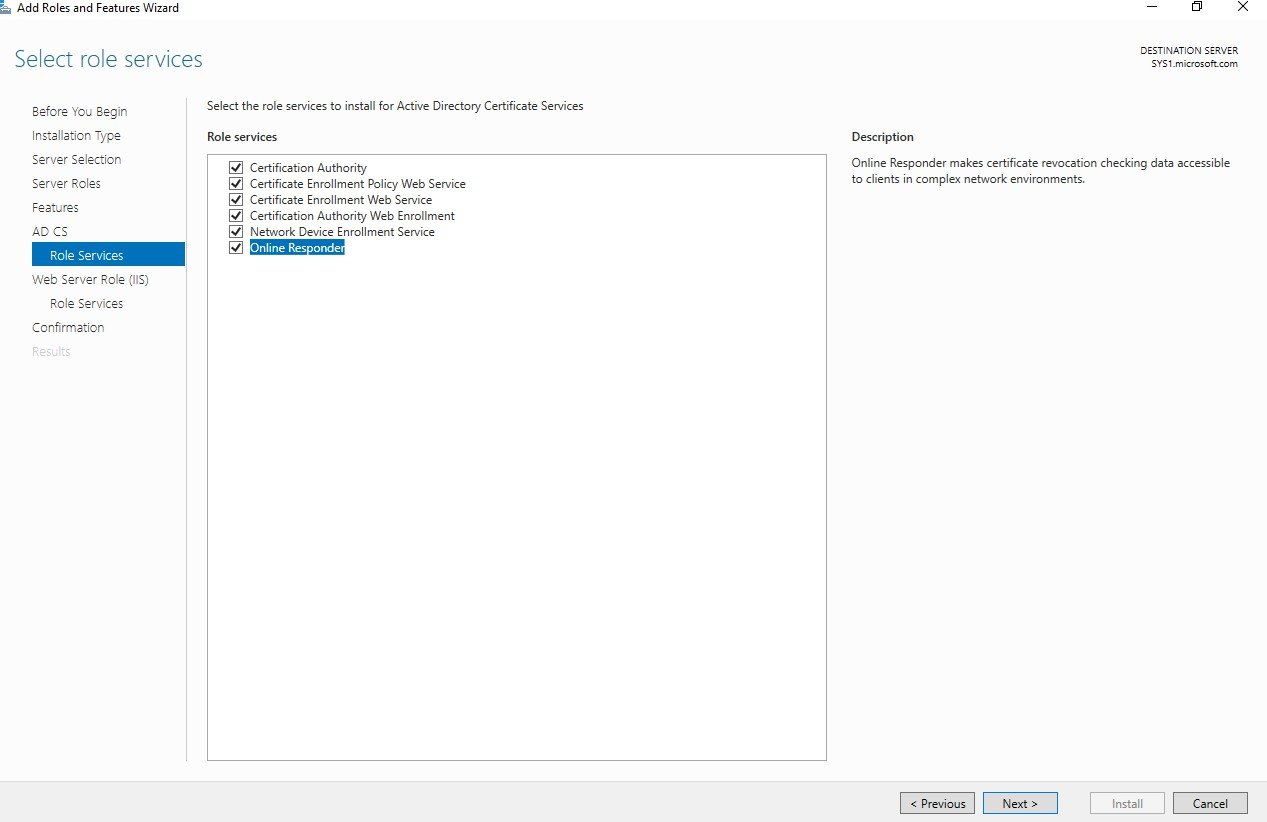Toggle Certificate Enrollment Policy Web Service checkbox
This screenshot has width=1267, height=822.
pos(236,184)
